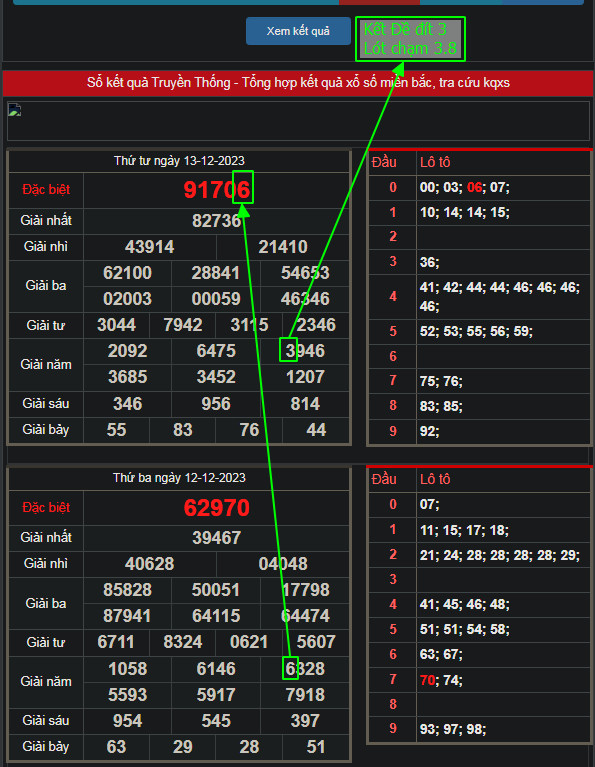595x767 pixels.
Task: Click the Xem kết quả button
Action: pos(298,31)
